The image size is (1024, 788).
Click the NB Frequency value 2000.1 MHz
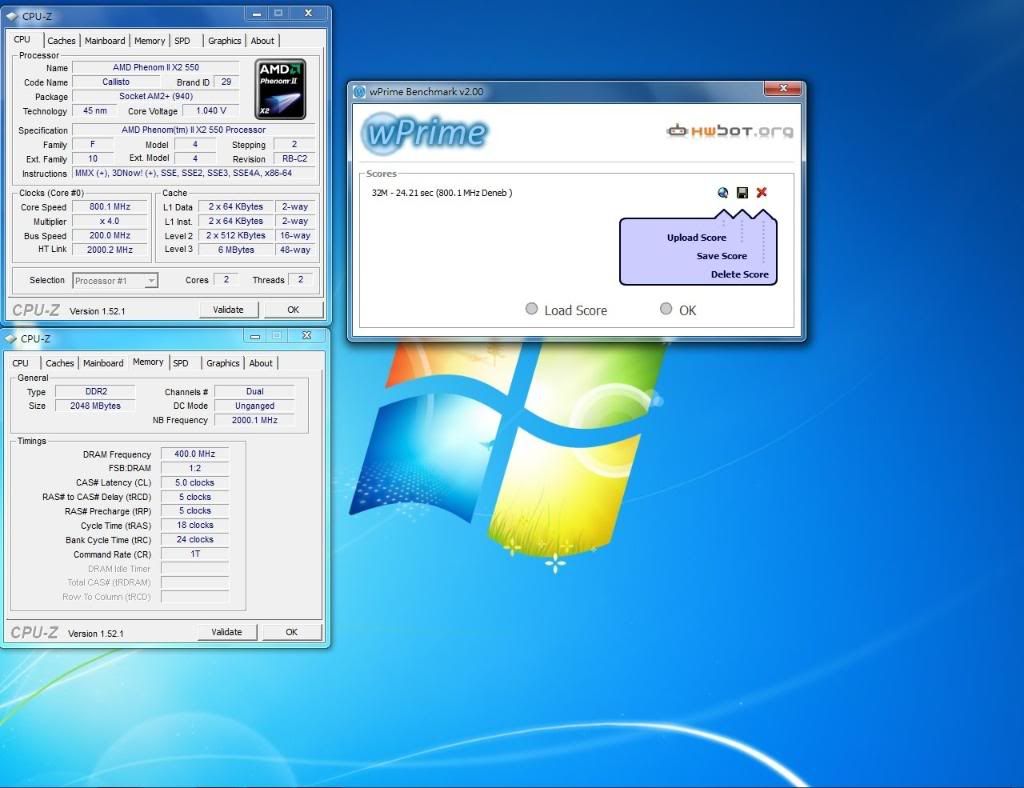(255, 420)
